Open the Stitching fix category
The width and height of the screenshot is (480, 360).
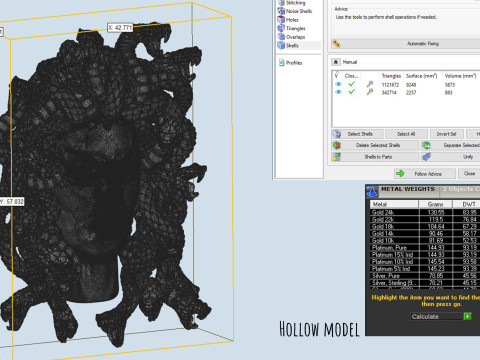(295, 3)
